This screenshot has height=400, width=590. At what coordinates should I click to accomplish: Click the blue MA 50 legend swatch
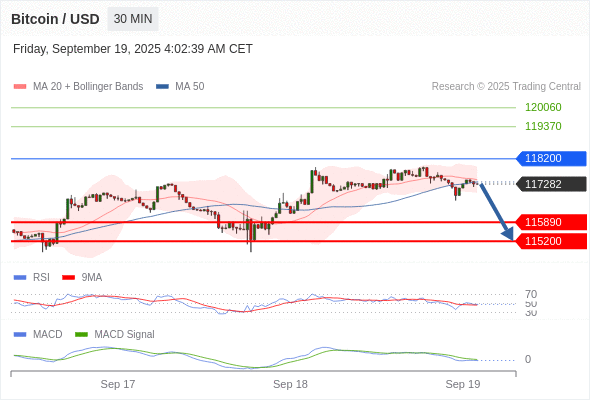[x=163, y=87]
